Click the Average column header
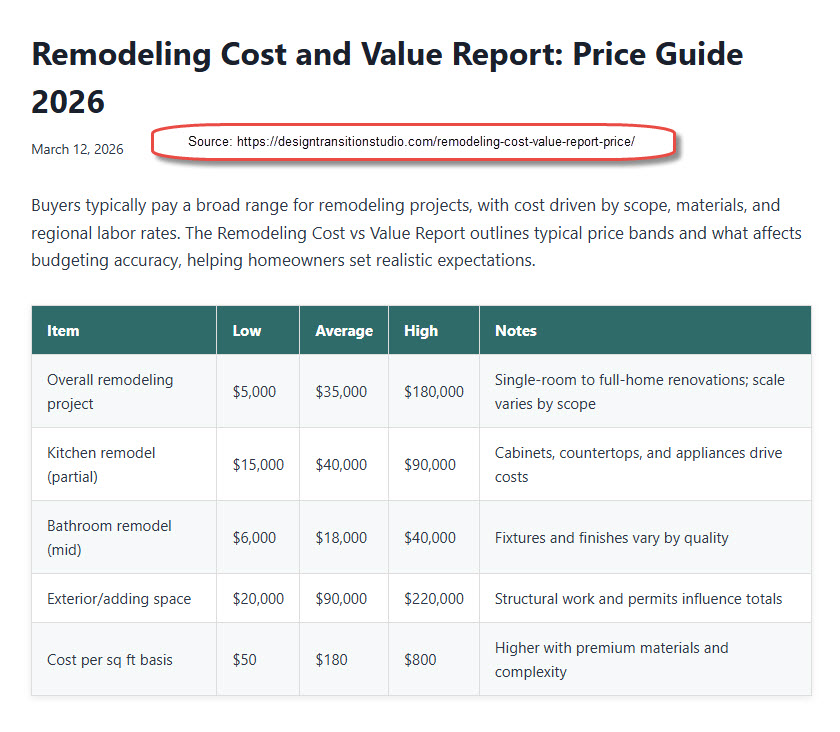 [x=344, y=330]
